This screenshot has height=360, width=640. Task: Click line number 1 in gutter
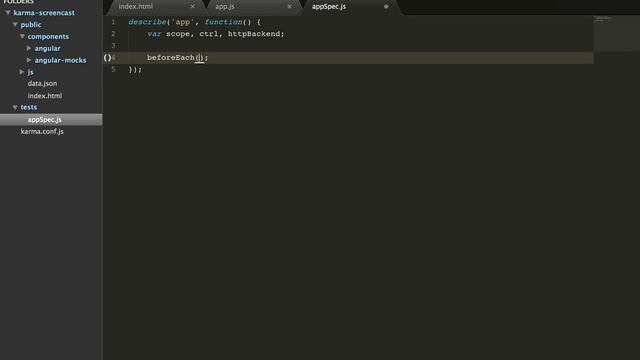coord(113,22)
